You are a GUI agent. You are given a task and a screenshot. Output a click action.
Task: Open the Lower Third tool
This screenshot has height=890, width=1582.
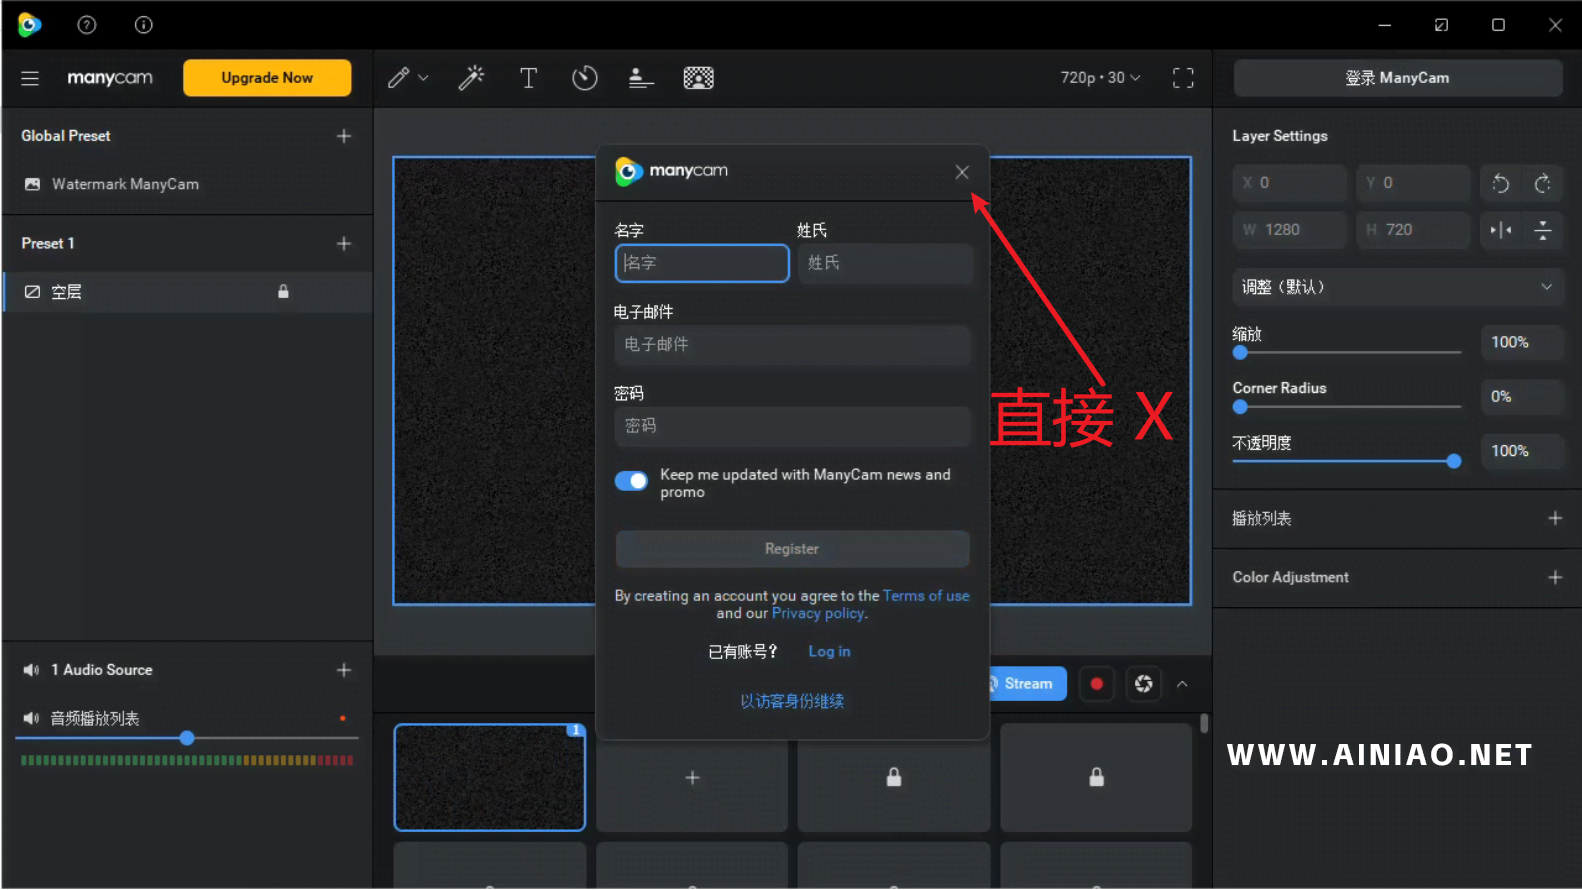[x=641, y=78]
